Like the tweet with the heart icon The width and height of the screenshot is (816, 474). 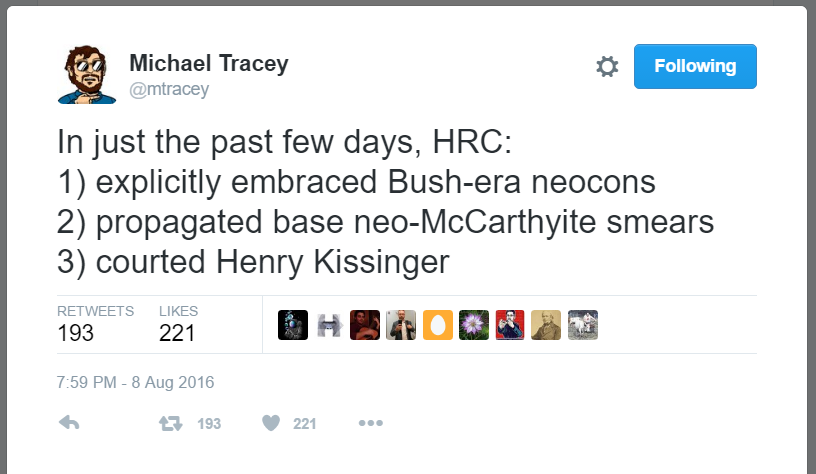tap(270, 423)
